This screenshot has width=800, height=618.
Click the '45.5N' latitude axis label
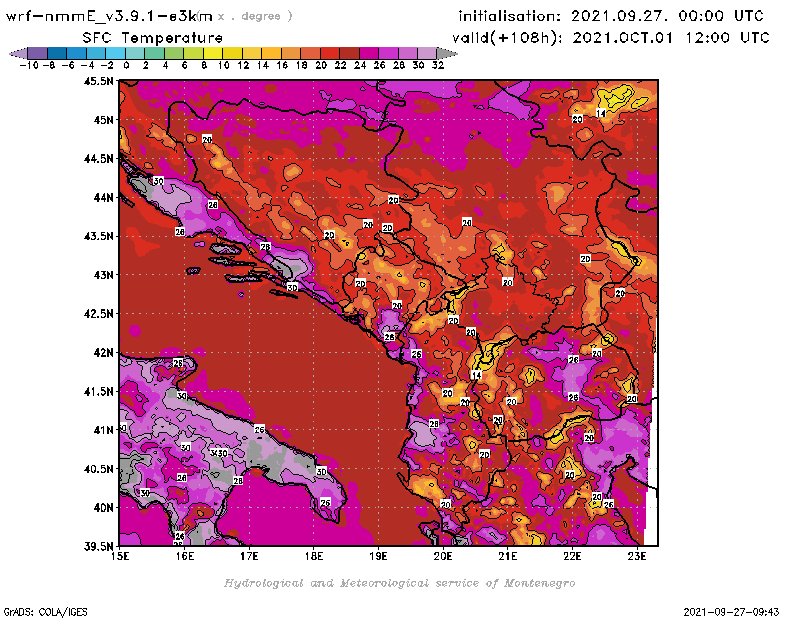coord(98,81)
